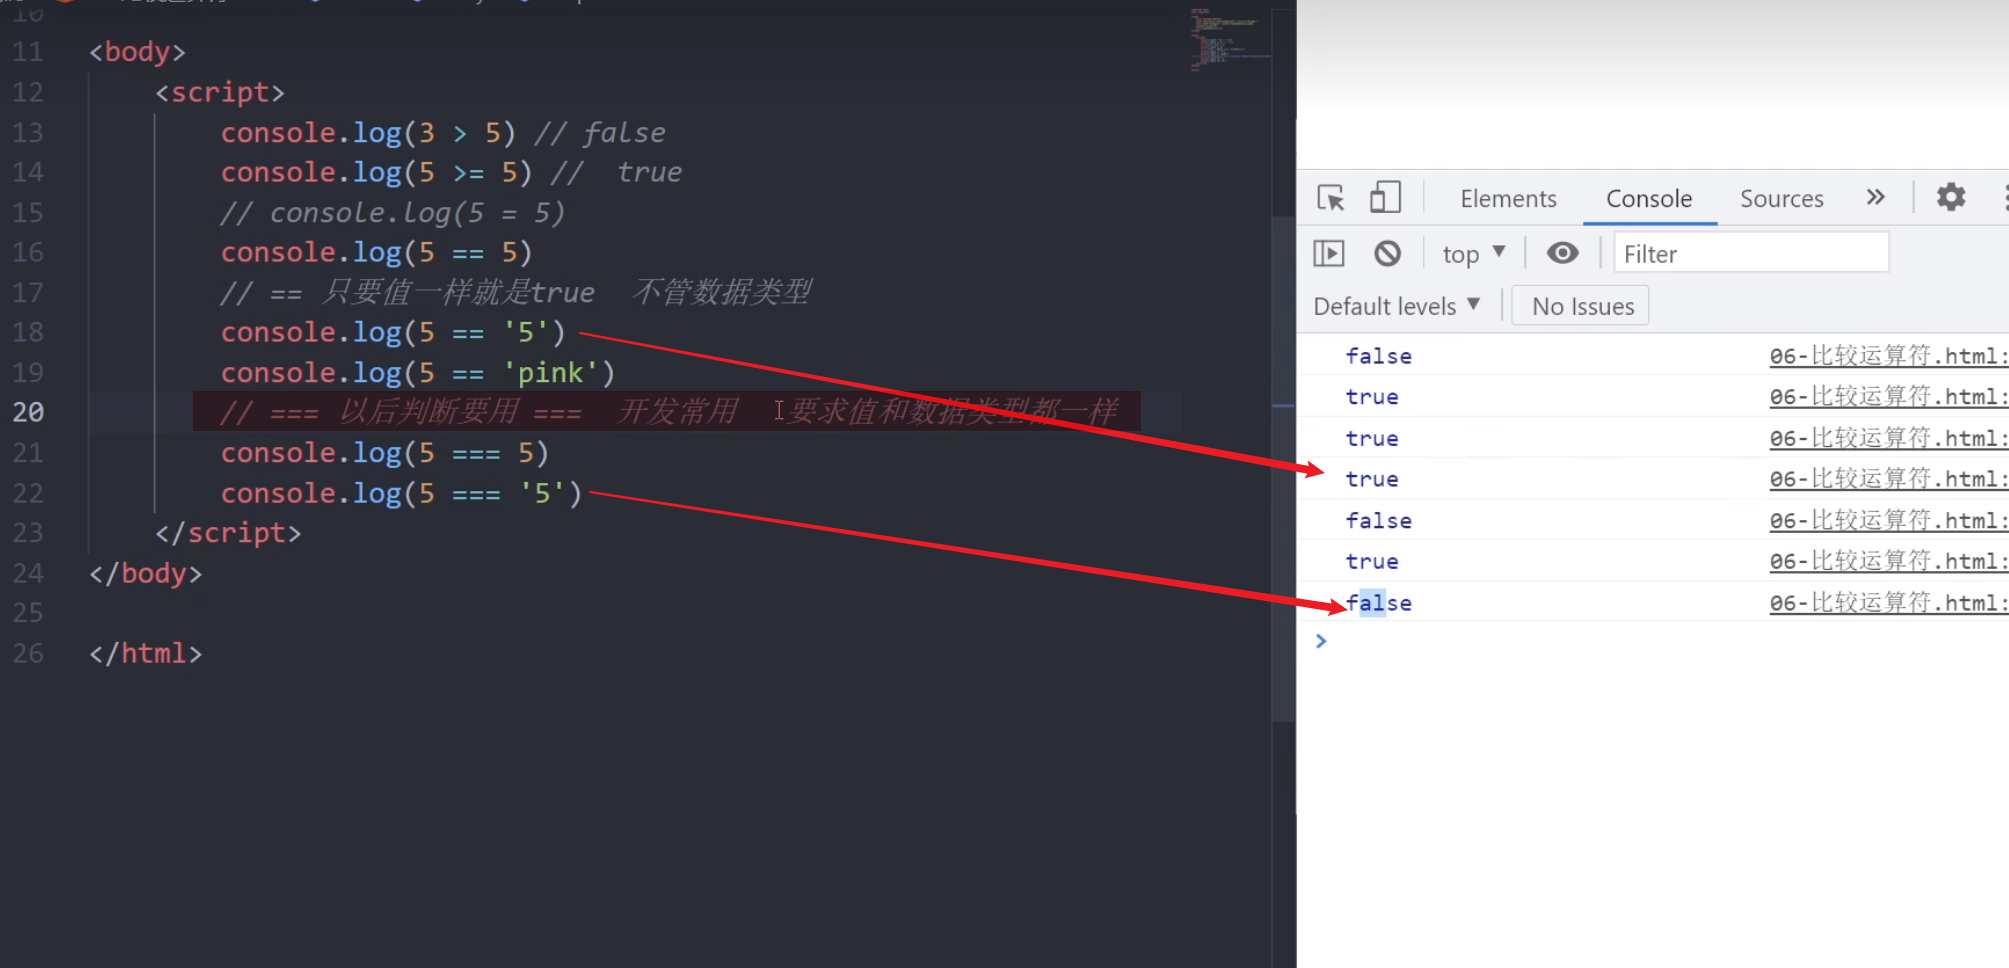Click code line console.log(5 == '5')
The height and width of the screenshot is (968, 2009).
pos(393,332)
